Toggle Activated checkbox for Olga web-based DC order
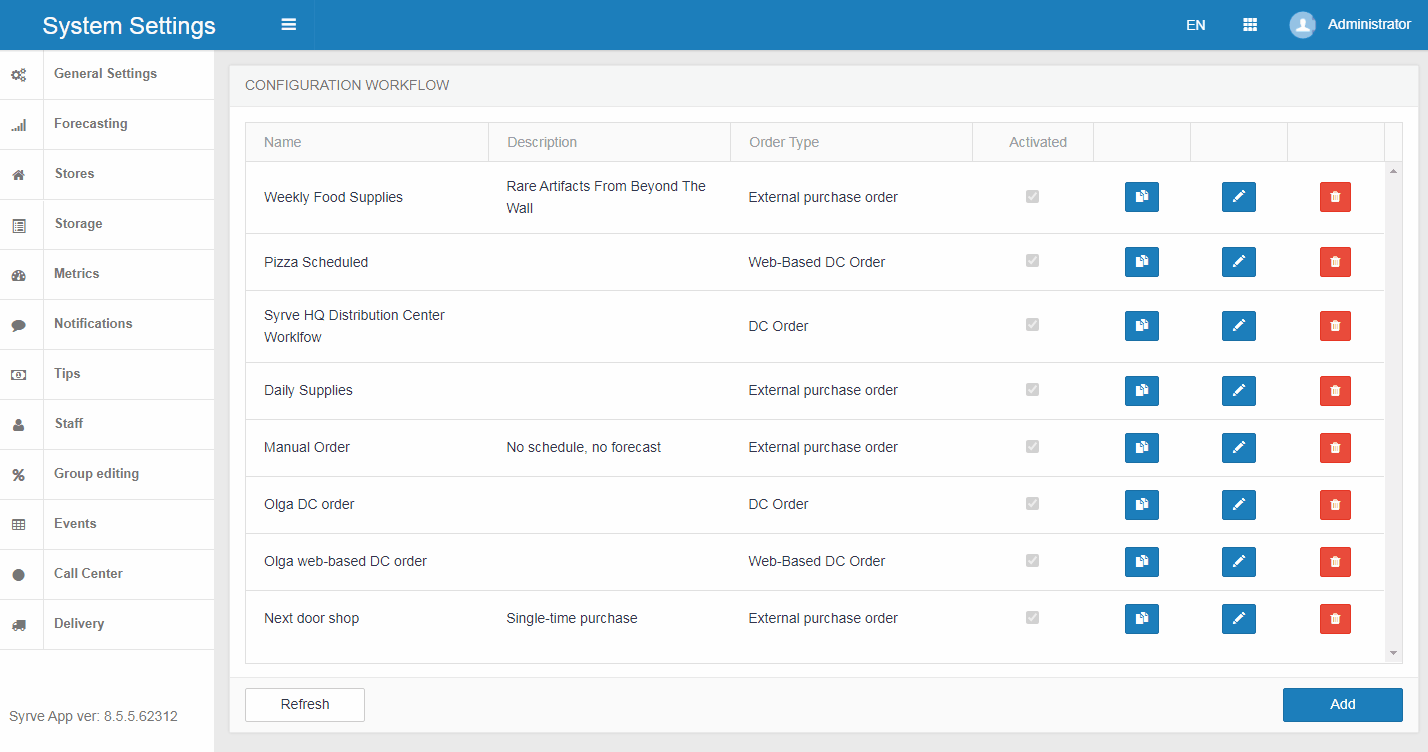The image size is (1428, 752). tap(1032, 561)
